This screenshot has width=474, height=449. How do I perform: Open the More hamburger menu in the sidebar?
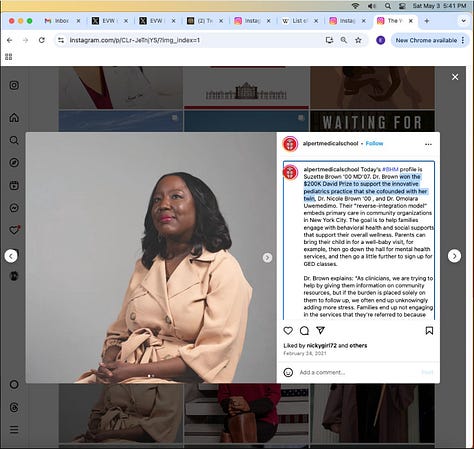tap(14, 429)
